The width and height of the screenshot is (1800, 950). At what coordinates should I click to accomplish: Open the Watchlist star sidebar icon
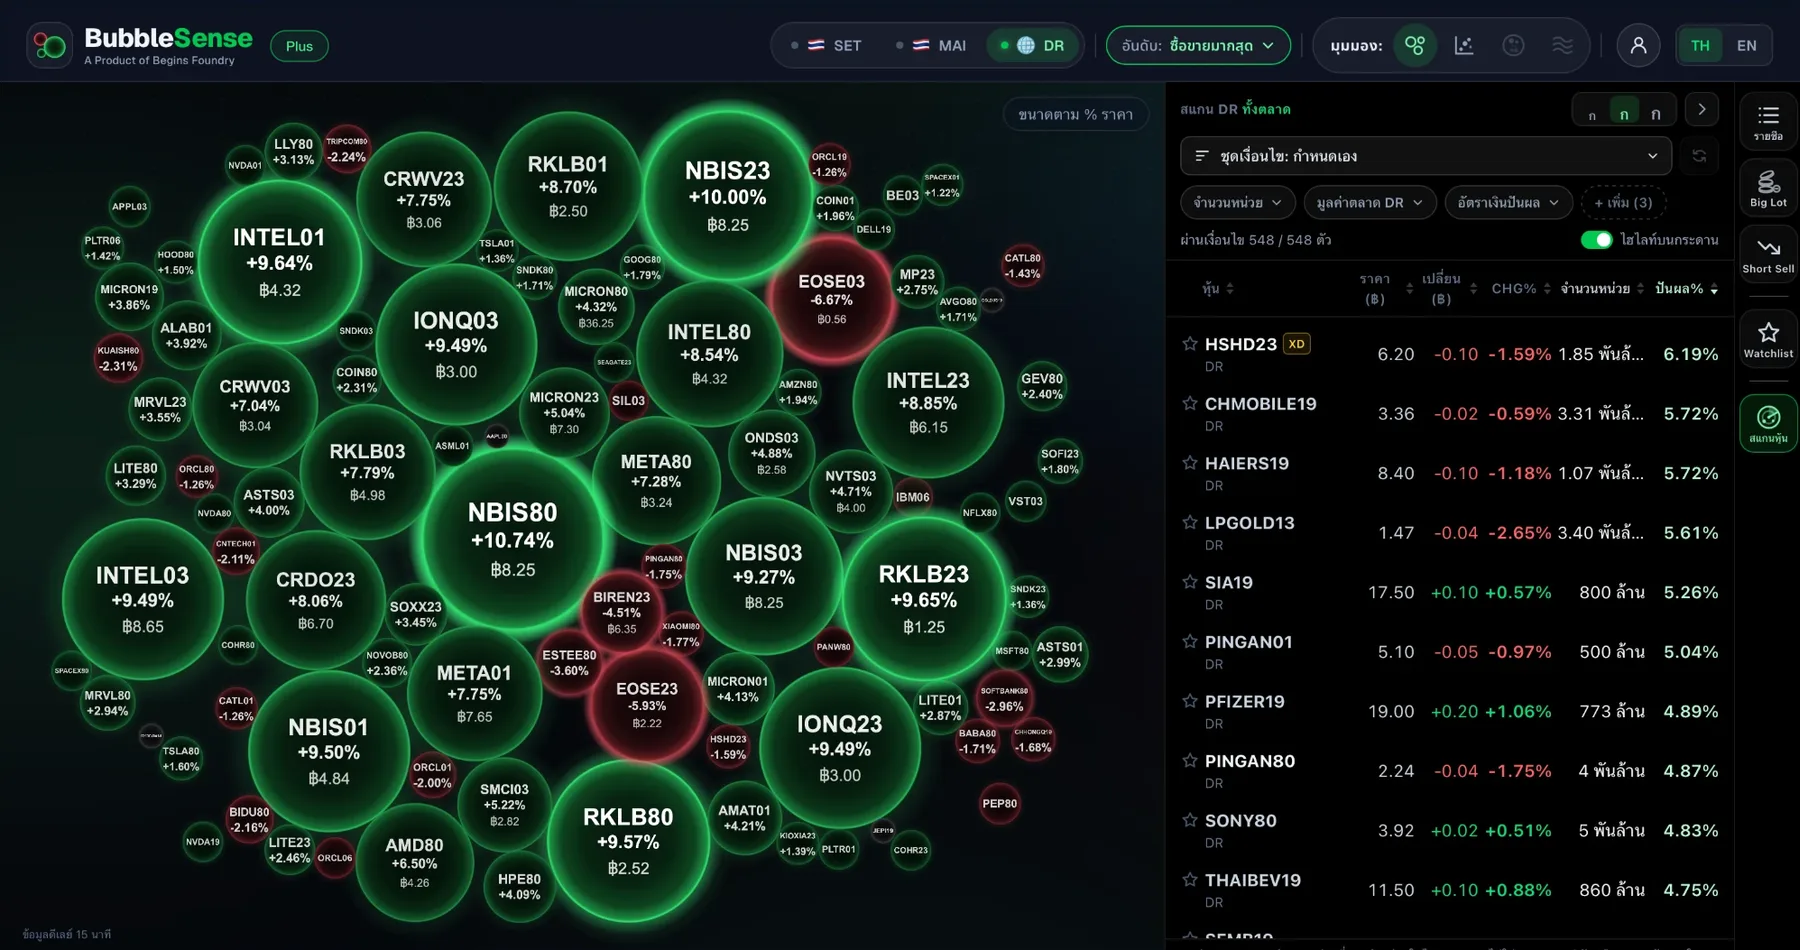point(1768,339)
